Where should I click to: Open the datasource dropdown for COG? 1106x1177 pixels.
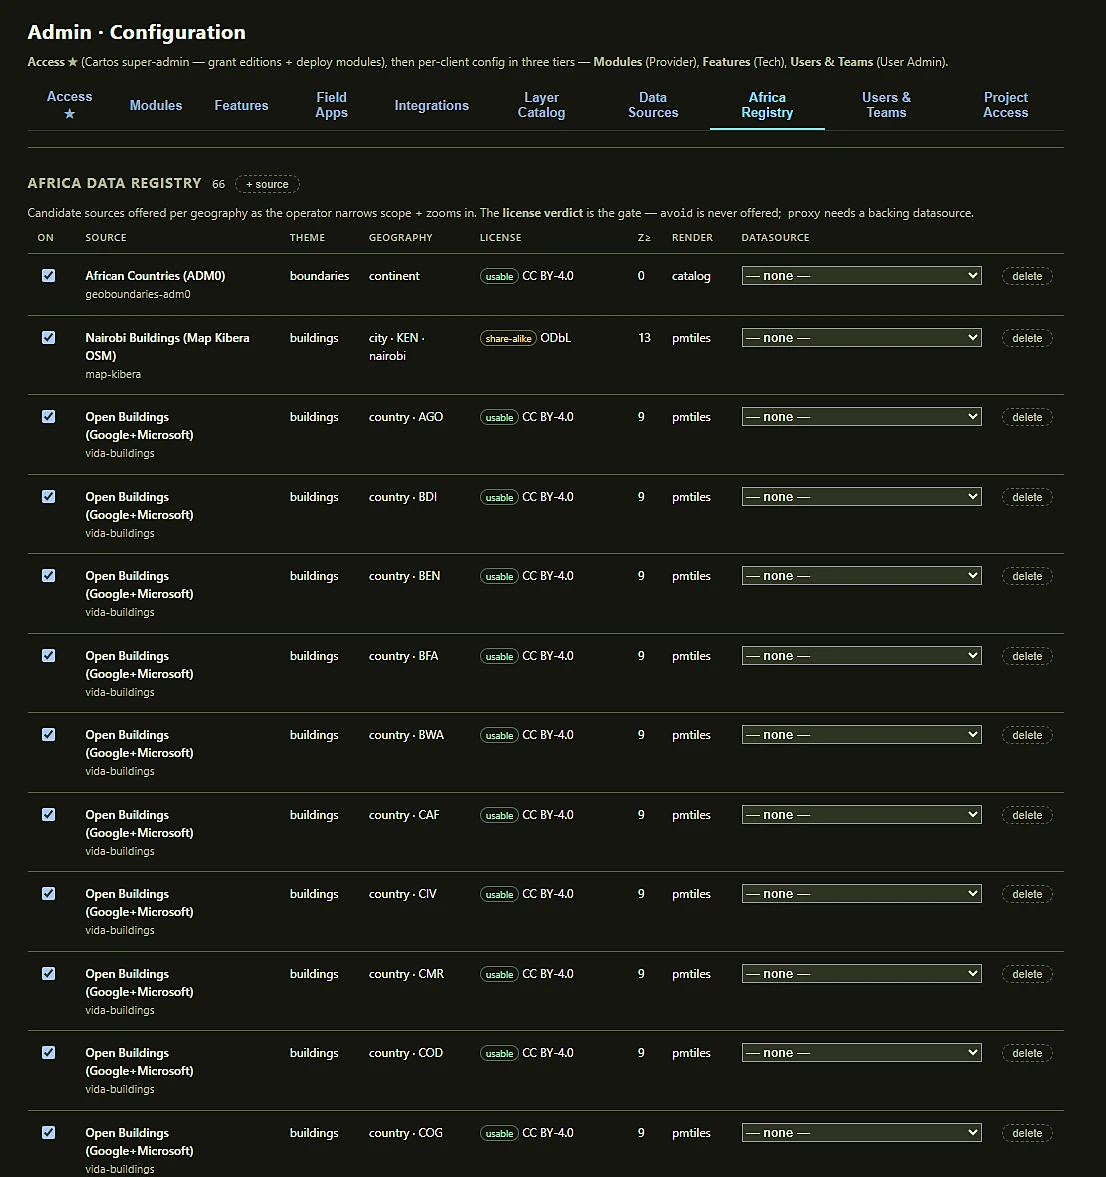861,1133
